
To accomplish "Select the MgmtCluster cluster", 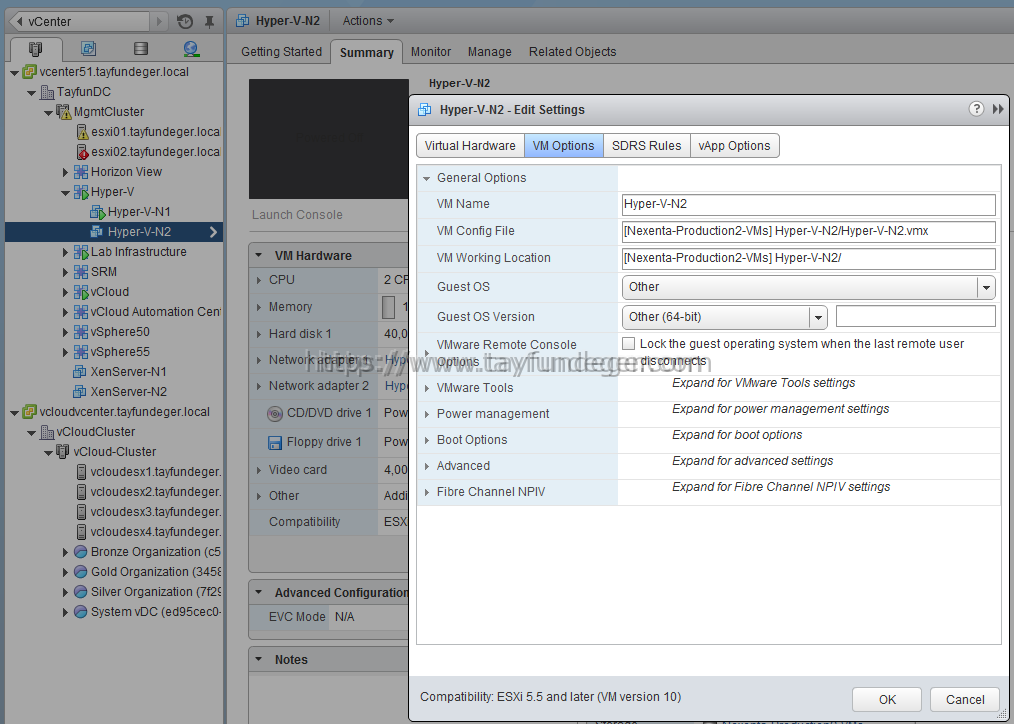I will 109,112.
